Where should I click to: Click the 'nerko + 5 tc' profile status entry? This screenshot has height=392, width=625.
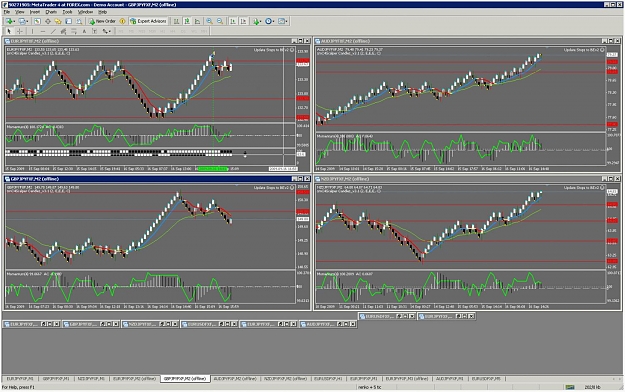(369, 387)
